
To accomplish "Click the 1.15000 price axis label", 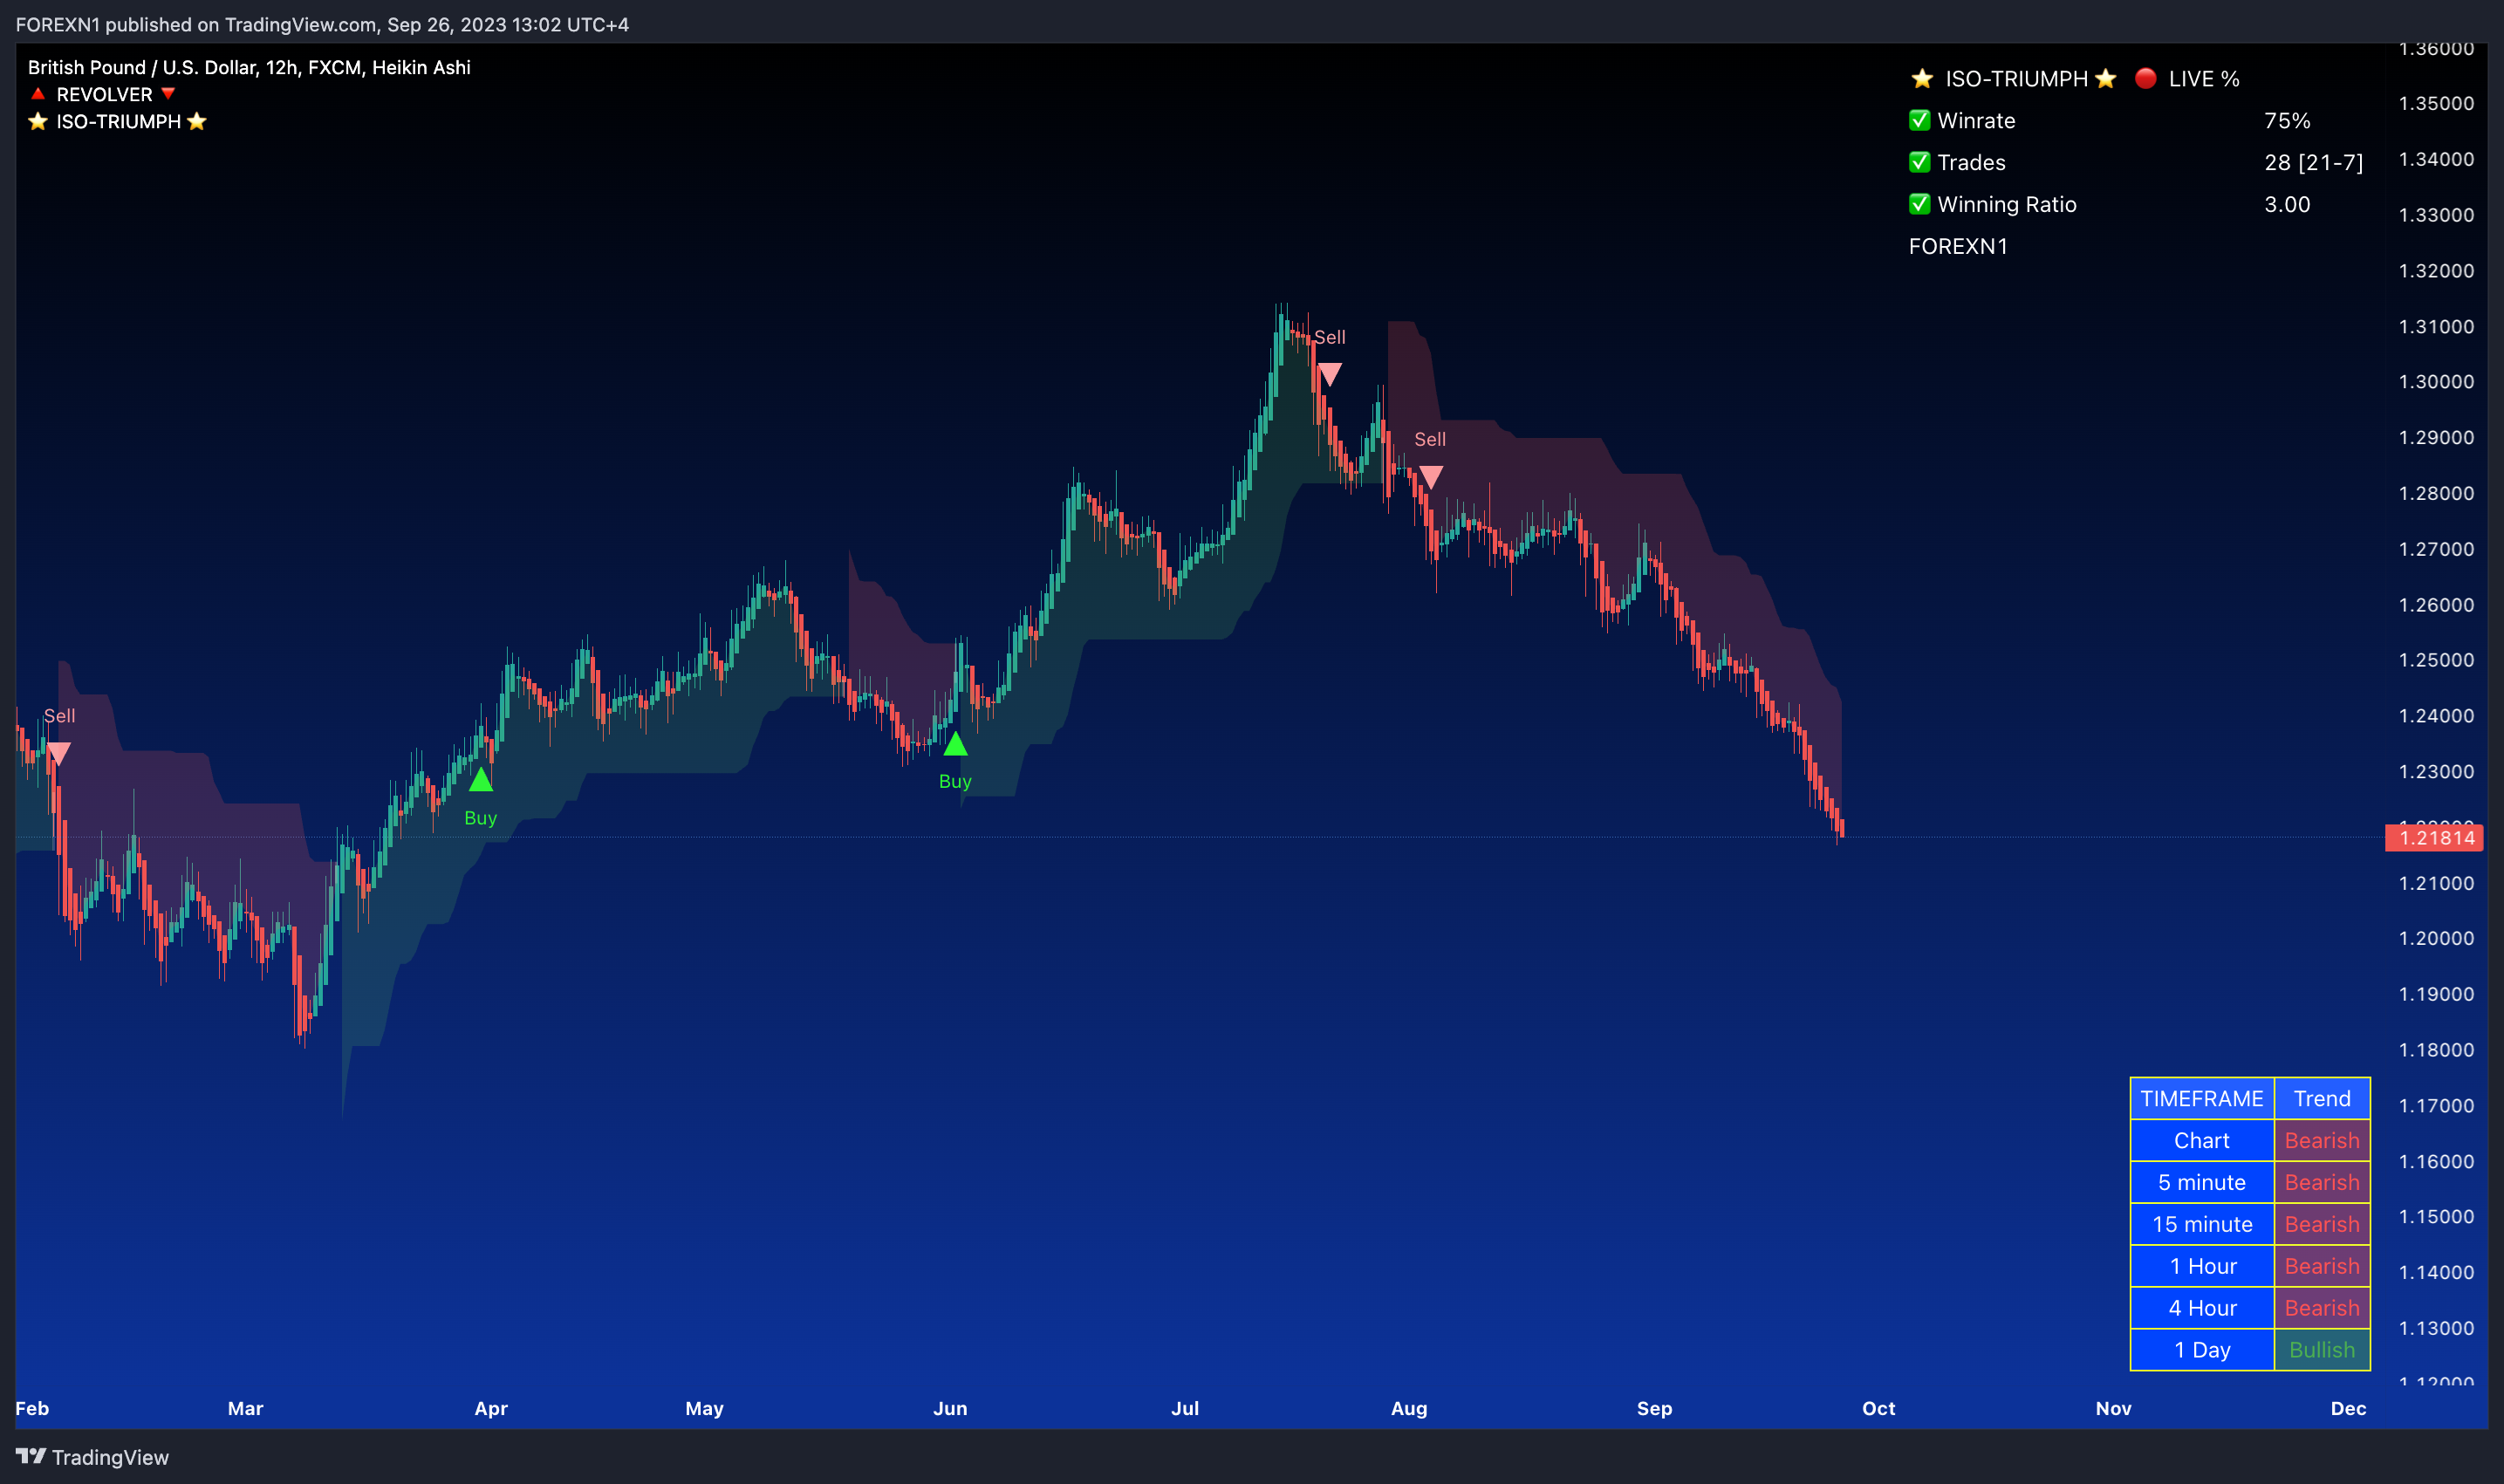I will click(x=2436, y=1216).
